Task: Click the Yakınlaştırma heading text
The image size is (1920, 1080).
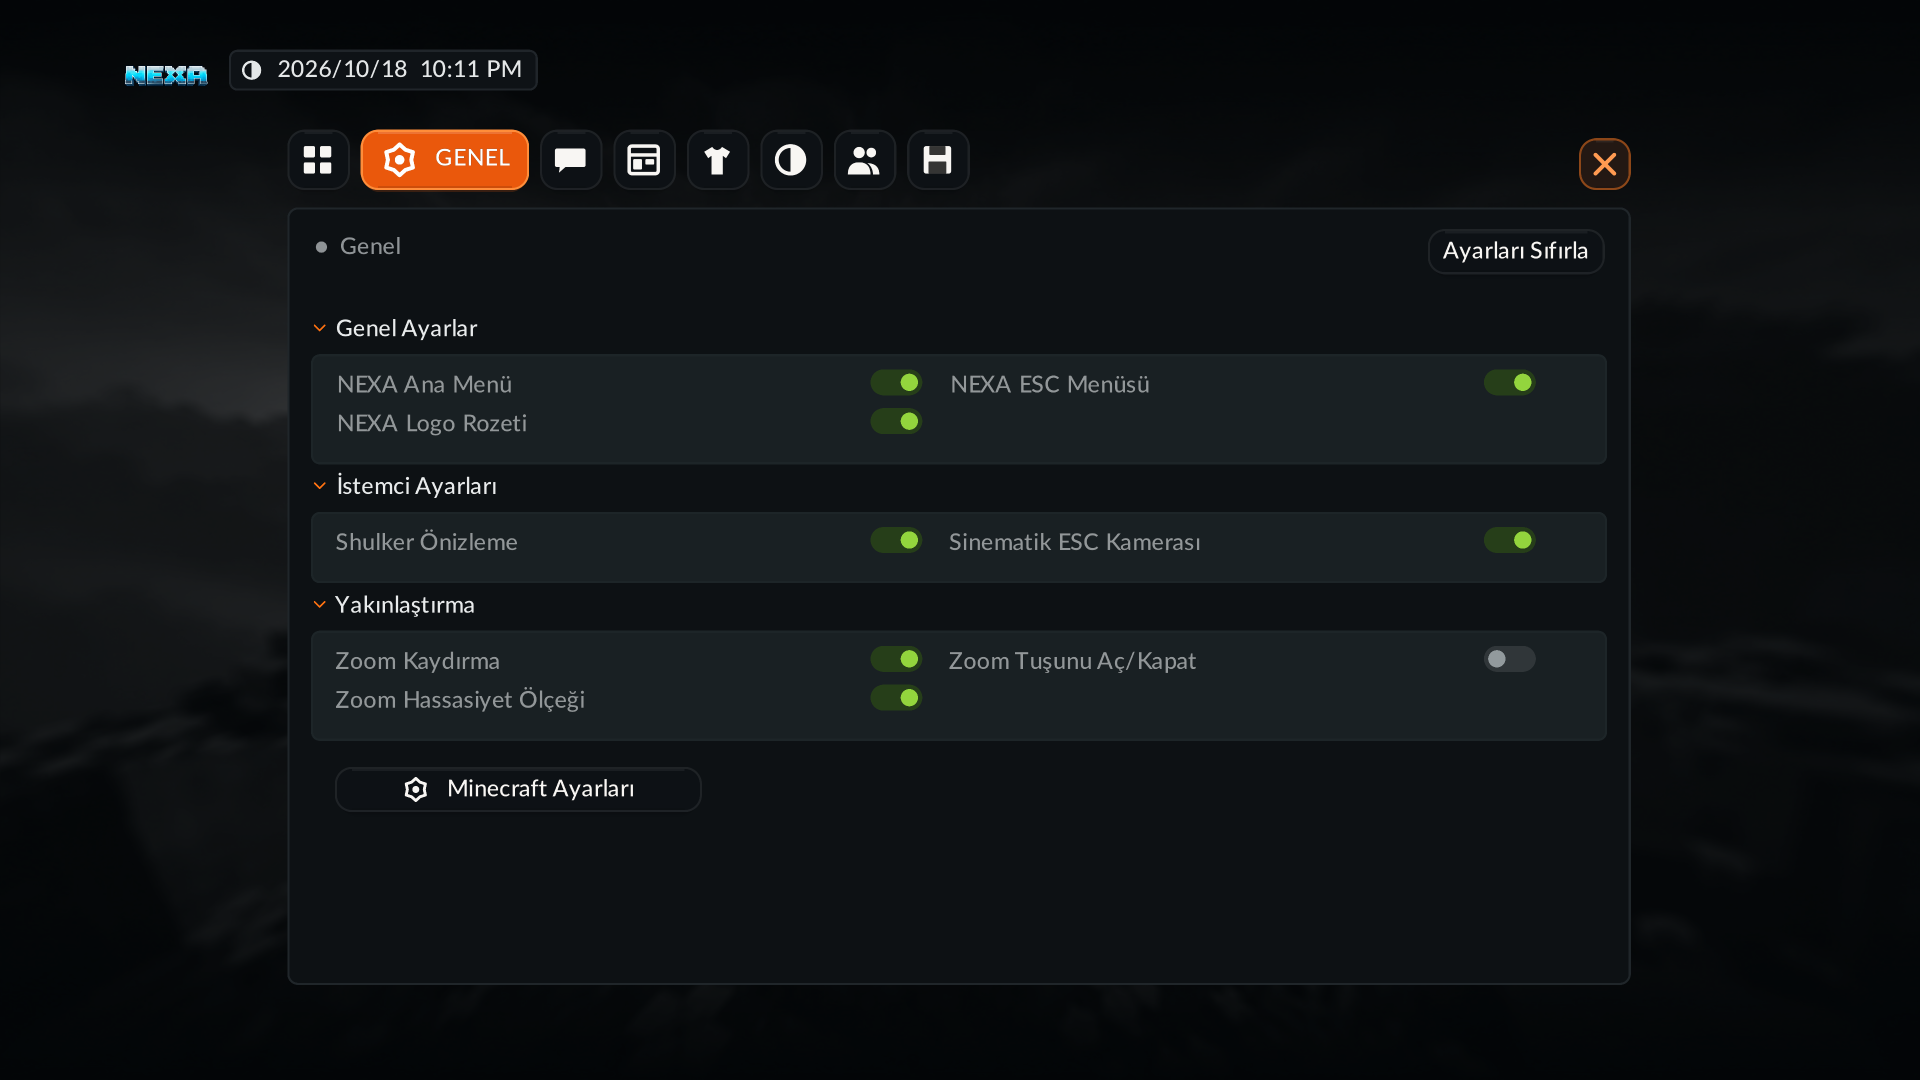Action: tap(404, 605)
